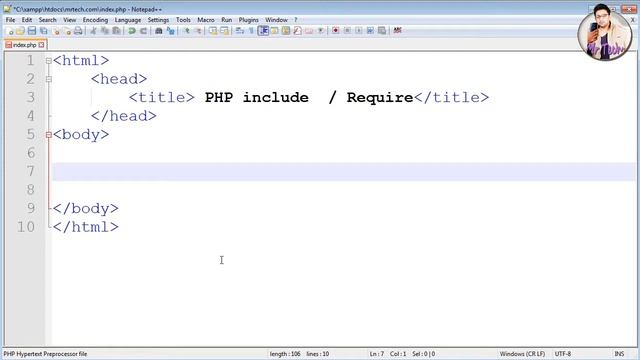
Task: Toggle Show All Characters pilcrow icon
Action: (251, 31)
